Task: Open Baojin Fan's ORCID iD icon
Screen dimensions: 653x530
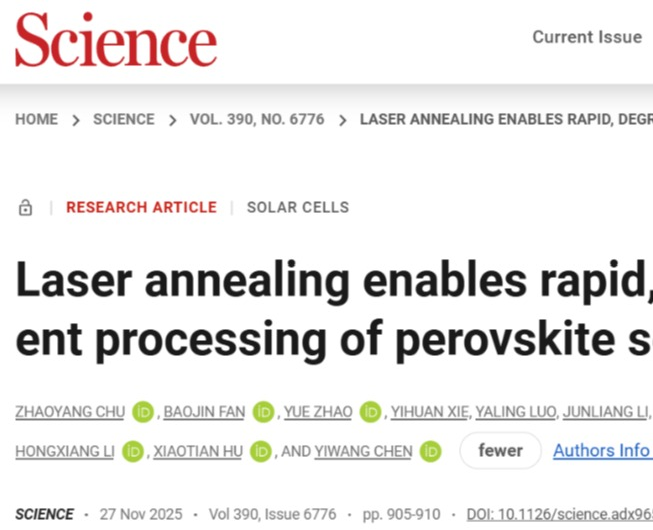Action: point(263,411)
